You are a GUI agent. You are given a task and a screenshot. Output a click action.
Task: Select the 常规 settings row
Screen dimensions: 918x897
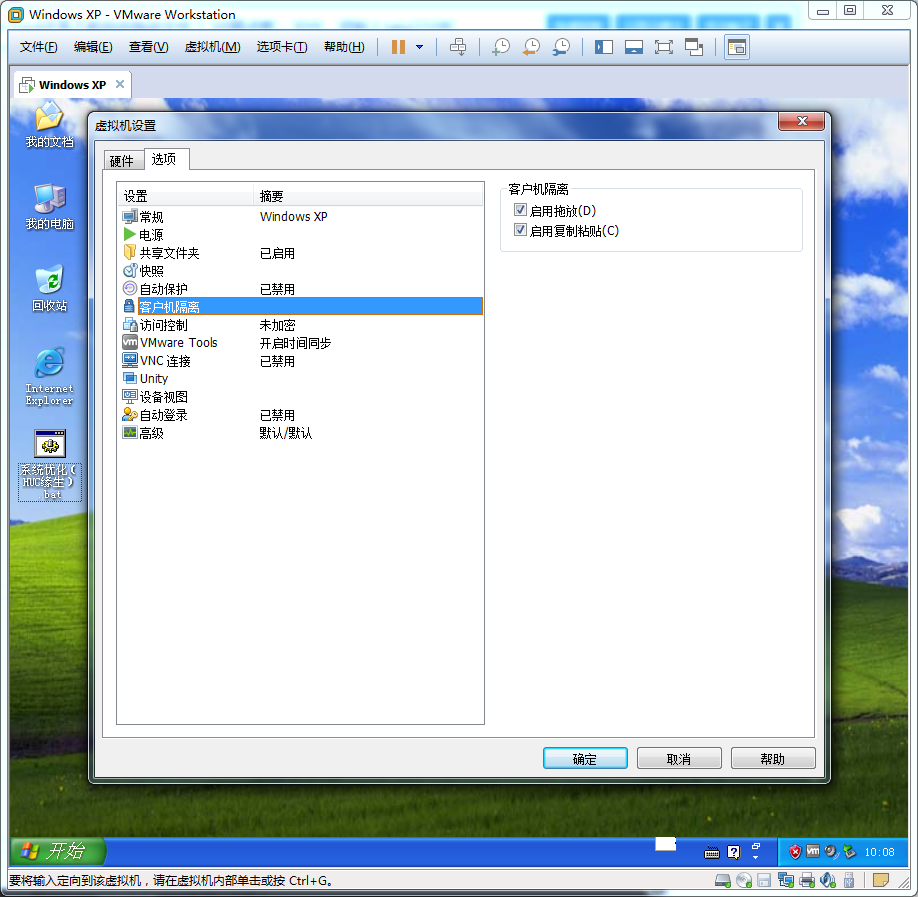[300, 217]
